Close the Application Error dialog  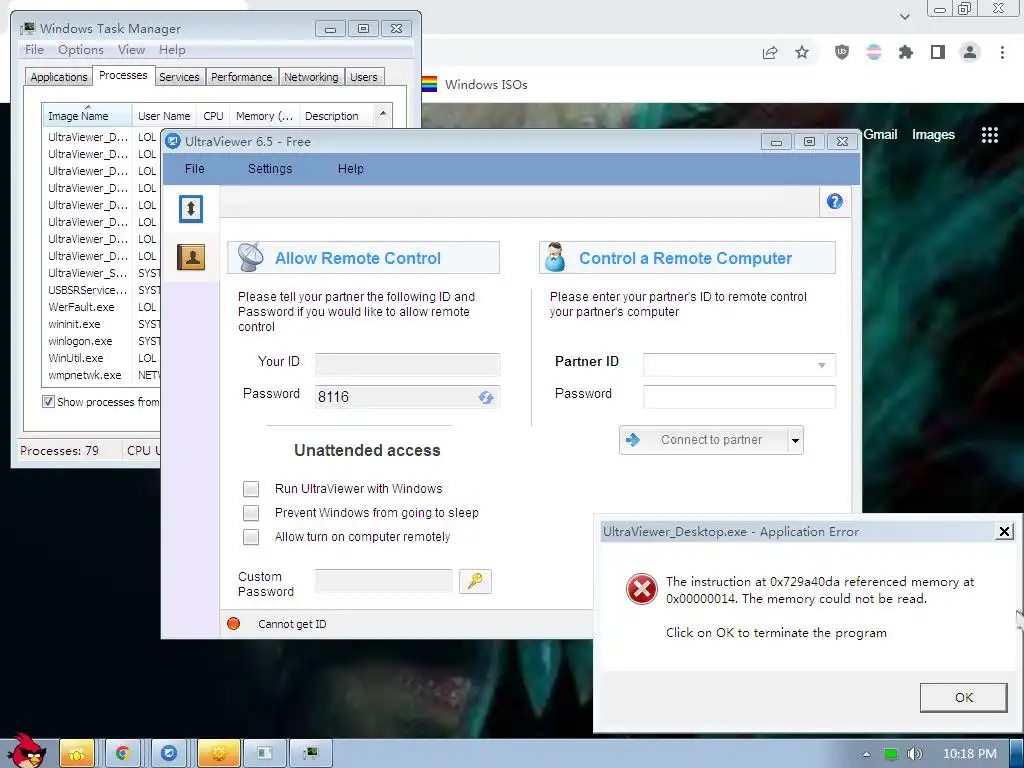(x=1004, y=532)
